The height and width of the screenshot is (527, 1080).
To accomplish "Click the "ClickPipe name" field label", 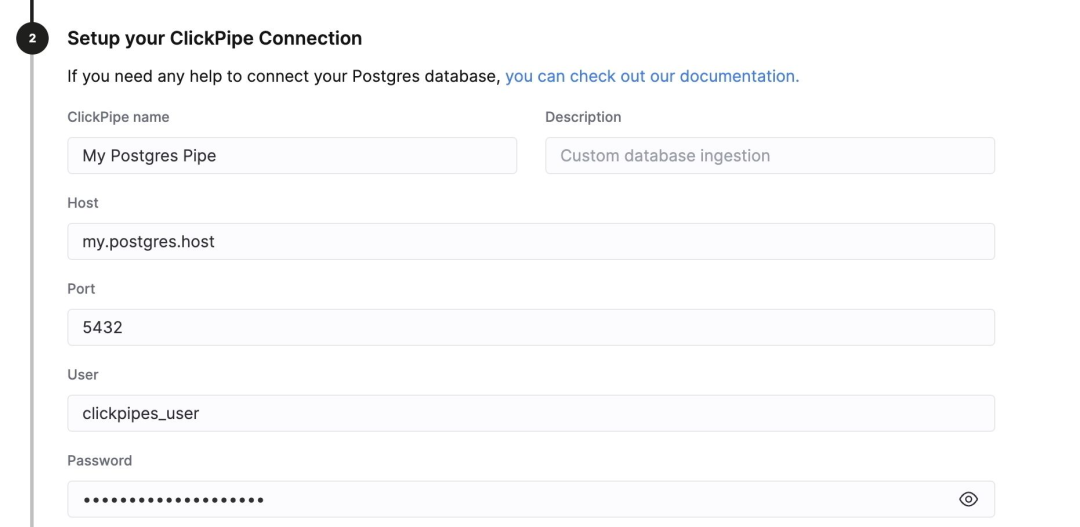I will [118, 117].
